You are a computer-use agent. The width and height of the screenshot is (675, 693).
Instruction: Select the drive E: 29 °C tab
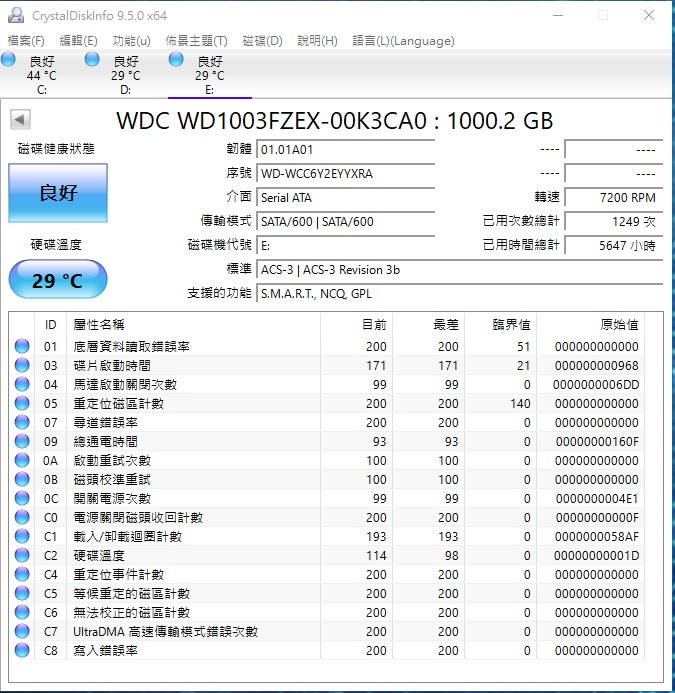click(x=210, y=75)
